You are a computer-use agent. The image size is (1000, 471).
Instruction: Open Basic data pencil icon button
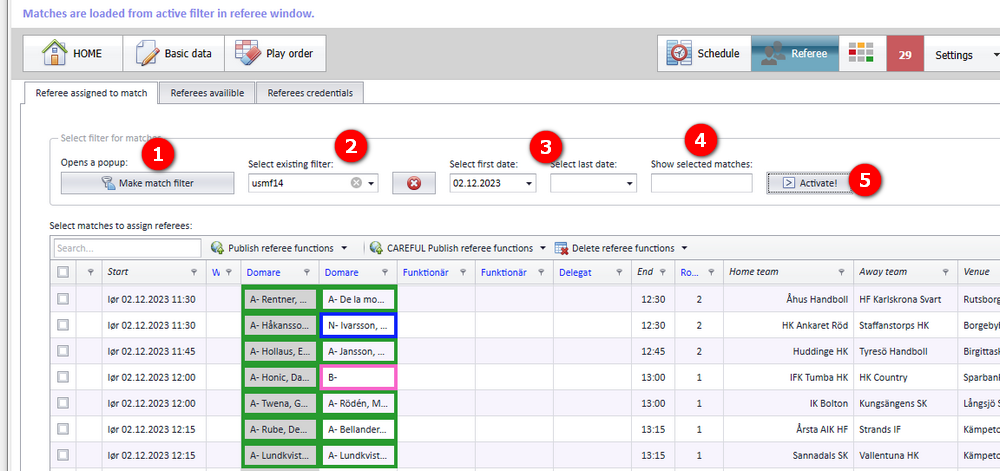point(173,54)
